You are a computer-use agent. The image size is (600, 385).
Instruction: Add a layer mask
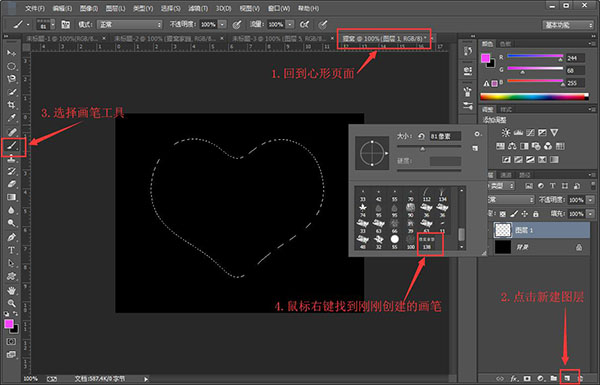(527, 378)
